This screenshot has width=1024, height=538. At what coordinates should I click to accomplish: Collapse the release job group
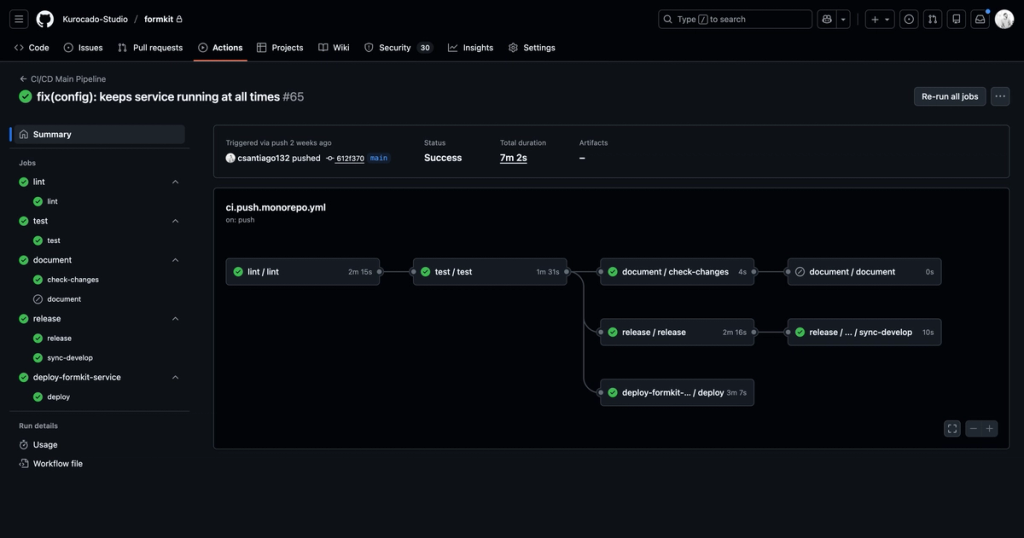[x=175, y=319]
